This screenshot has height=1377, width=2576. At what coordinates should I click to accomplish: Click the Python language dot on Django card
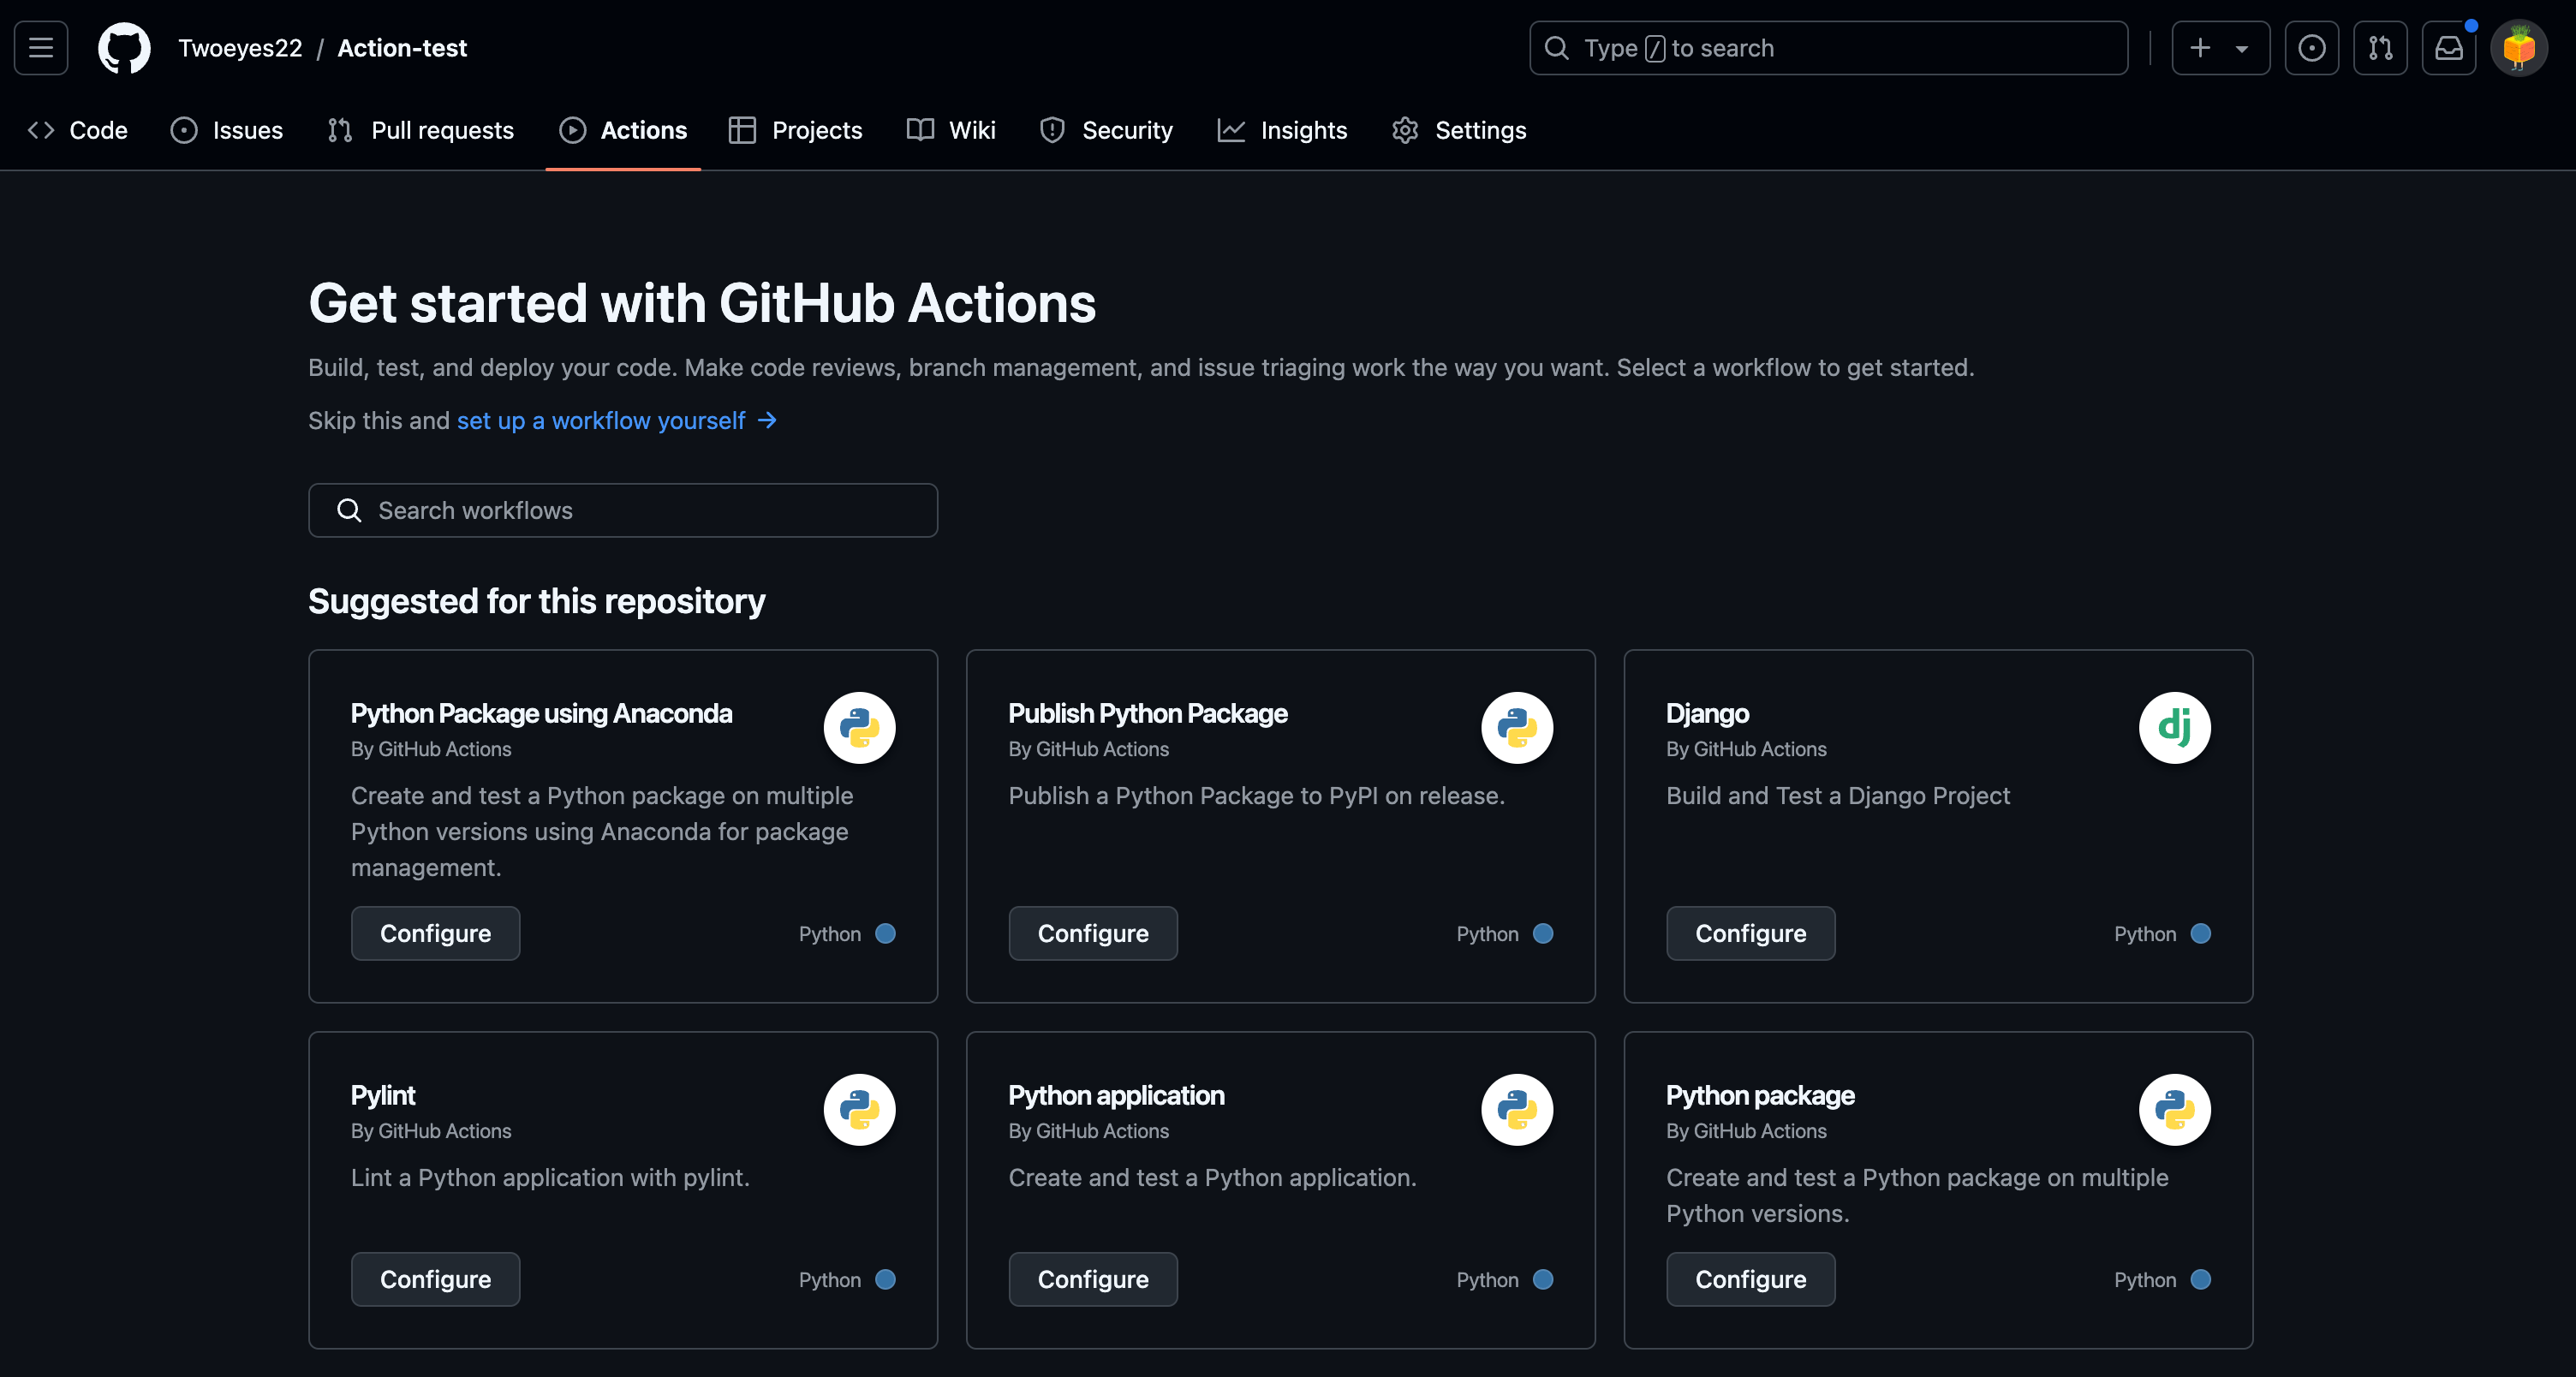pos(2201,933)
